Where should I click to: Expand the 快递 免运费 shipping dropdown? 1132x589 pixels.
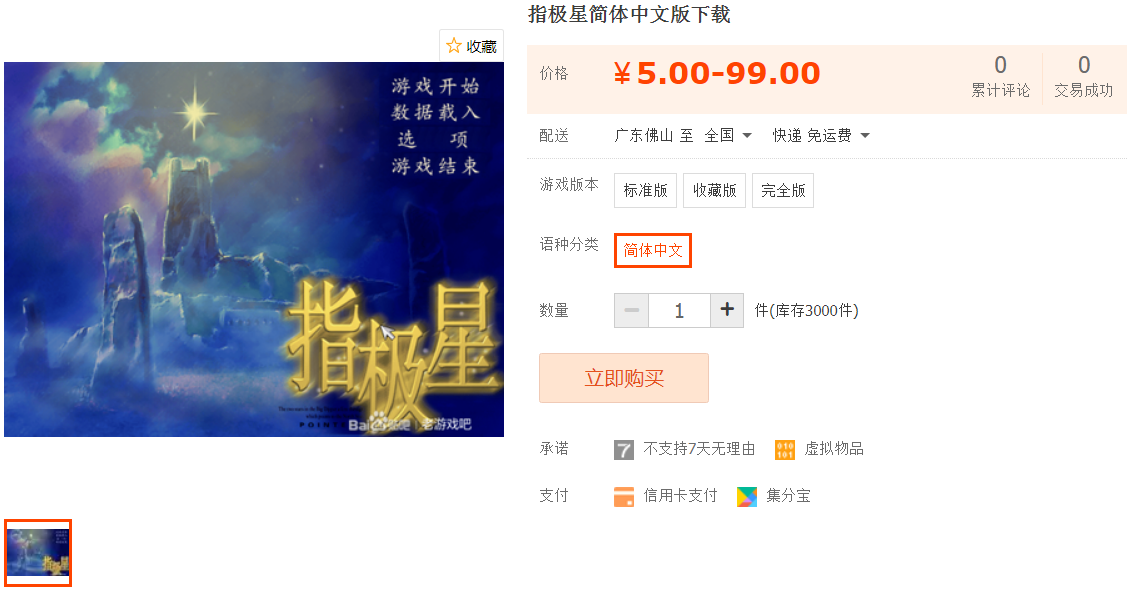click(x=821, y=136)
